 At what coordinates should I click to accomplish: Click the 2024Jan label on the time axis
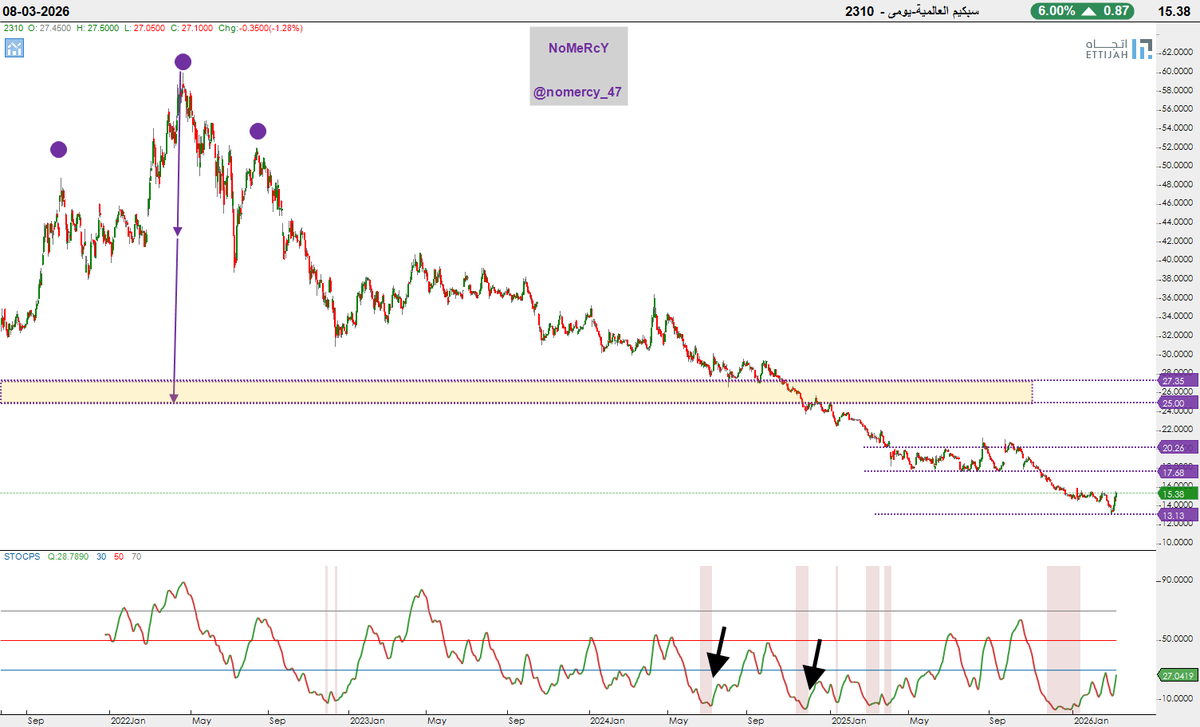tap(607, 719)
